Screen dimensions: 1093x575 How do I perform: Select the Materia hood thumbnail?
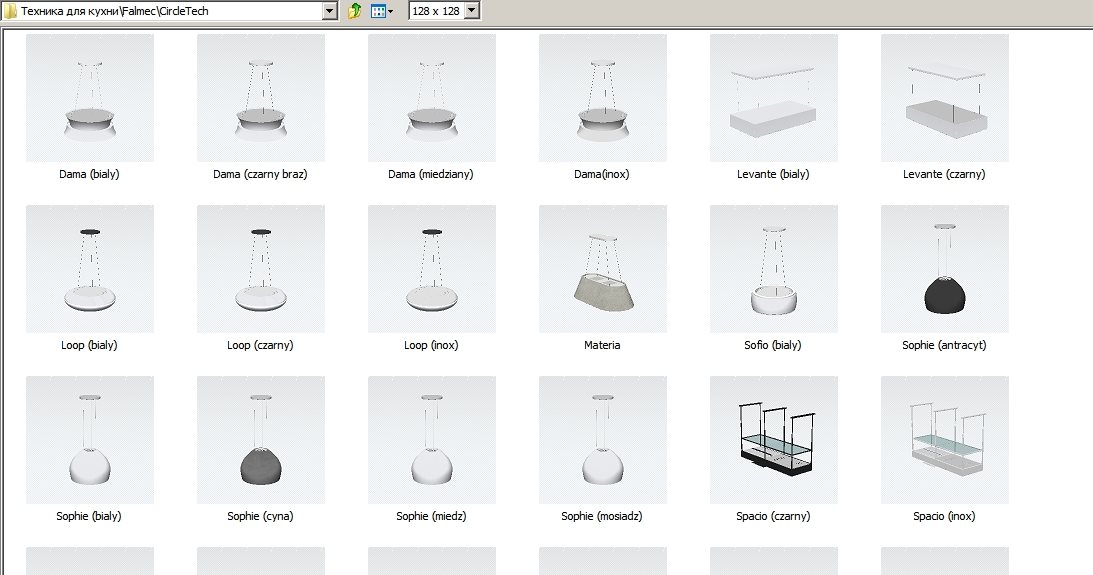[603, 268]
